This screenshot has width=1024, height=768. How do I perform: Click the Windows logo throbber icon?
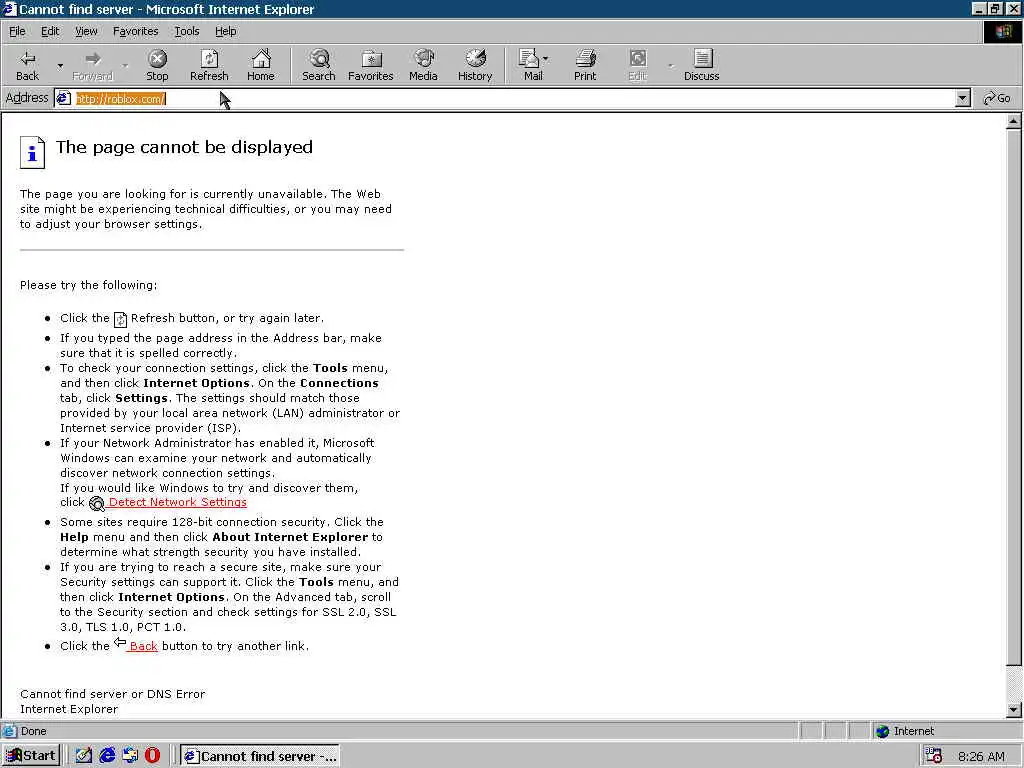click(1002, 31)
